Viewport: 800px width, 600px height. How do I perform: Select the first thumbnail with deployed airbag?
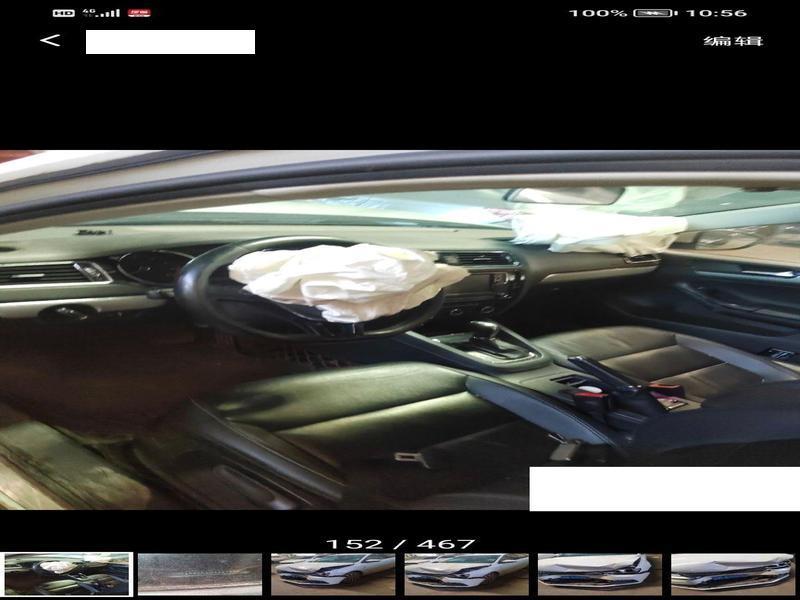point(66,574)
